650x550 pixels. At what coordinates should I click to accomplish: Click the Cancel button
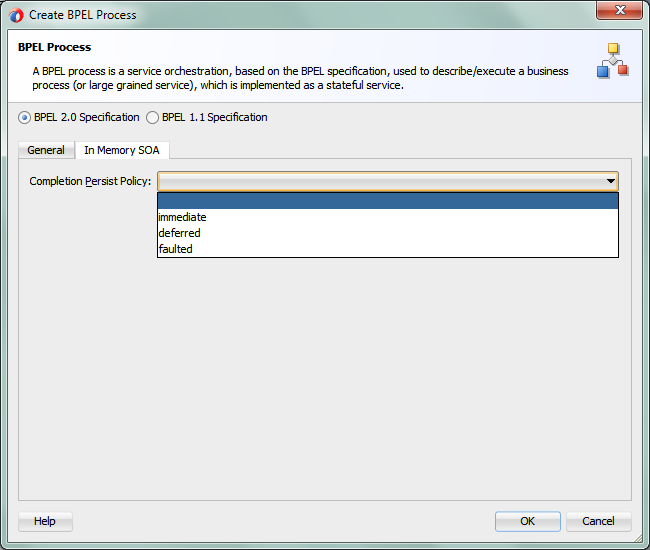click(x=599, y=521)
